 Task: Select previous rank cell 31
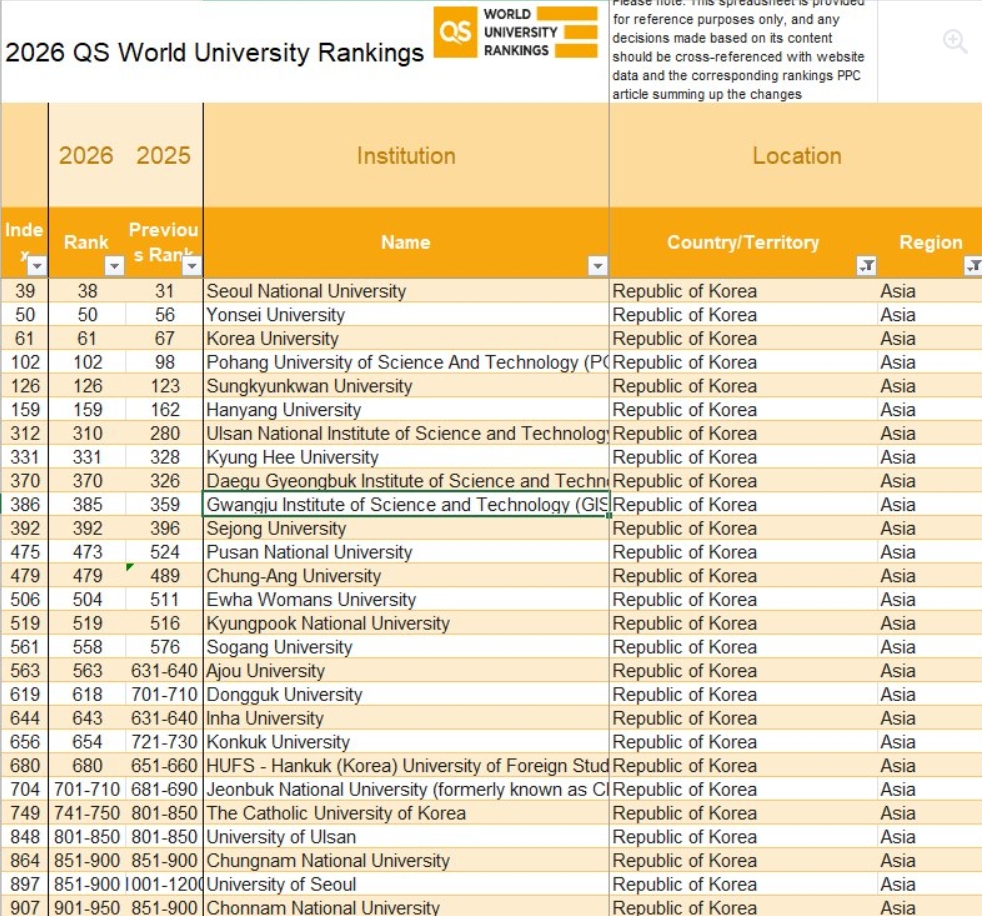click(165, 291)
